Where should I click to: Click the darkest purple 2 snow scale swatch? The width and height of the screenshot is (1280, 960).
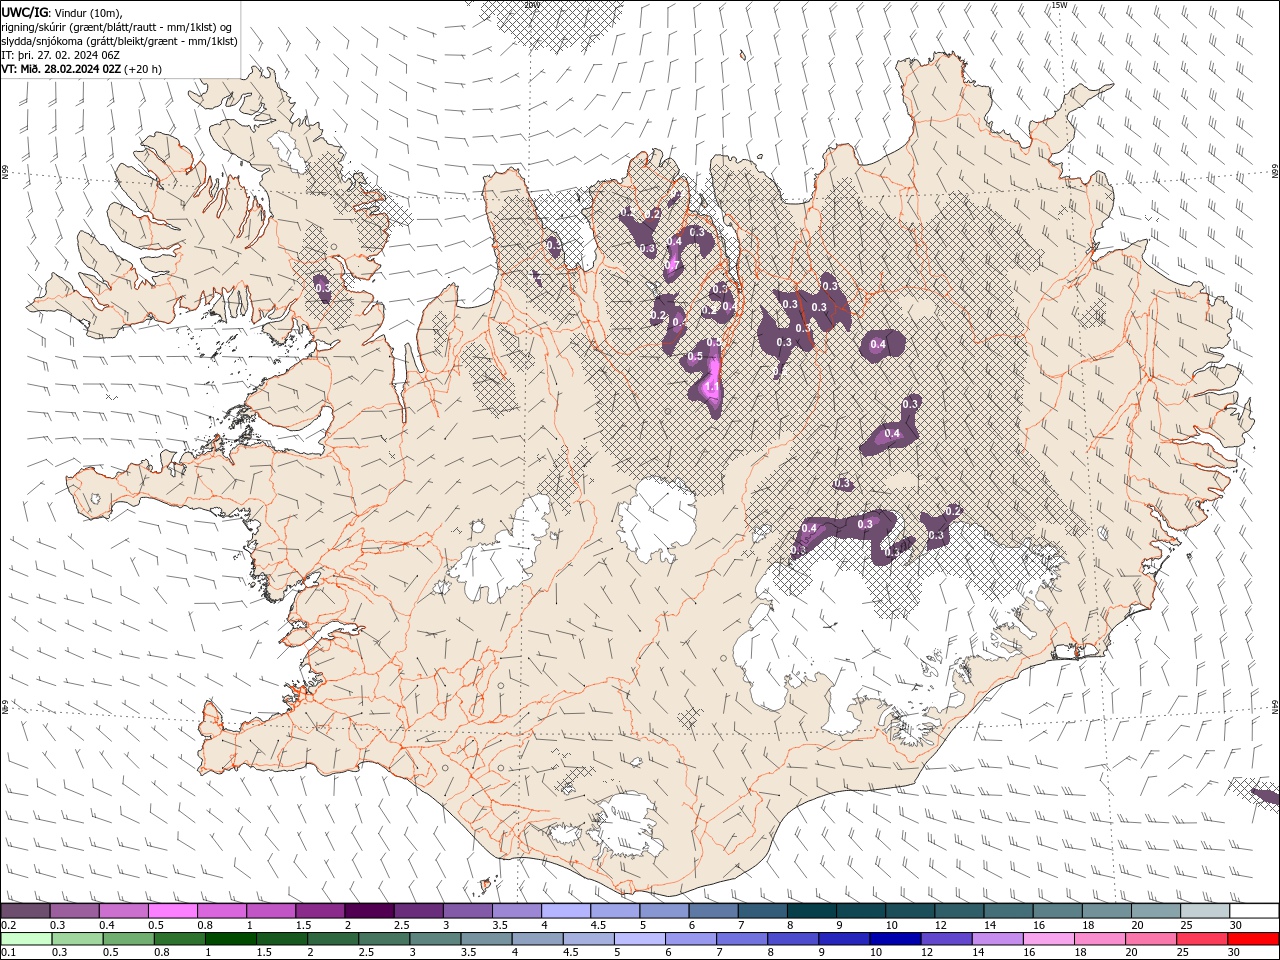tap(369, 911)
